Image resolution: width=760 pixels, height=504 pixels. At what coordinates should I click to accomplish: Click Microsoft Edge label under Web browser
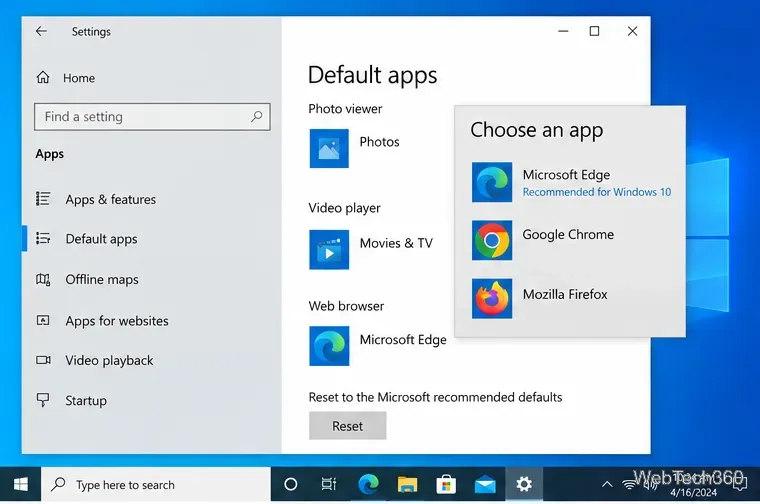click(403, 340)
